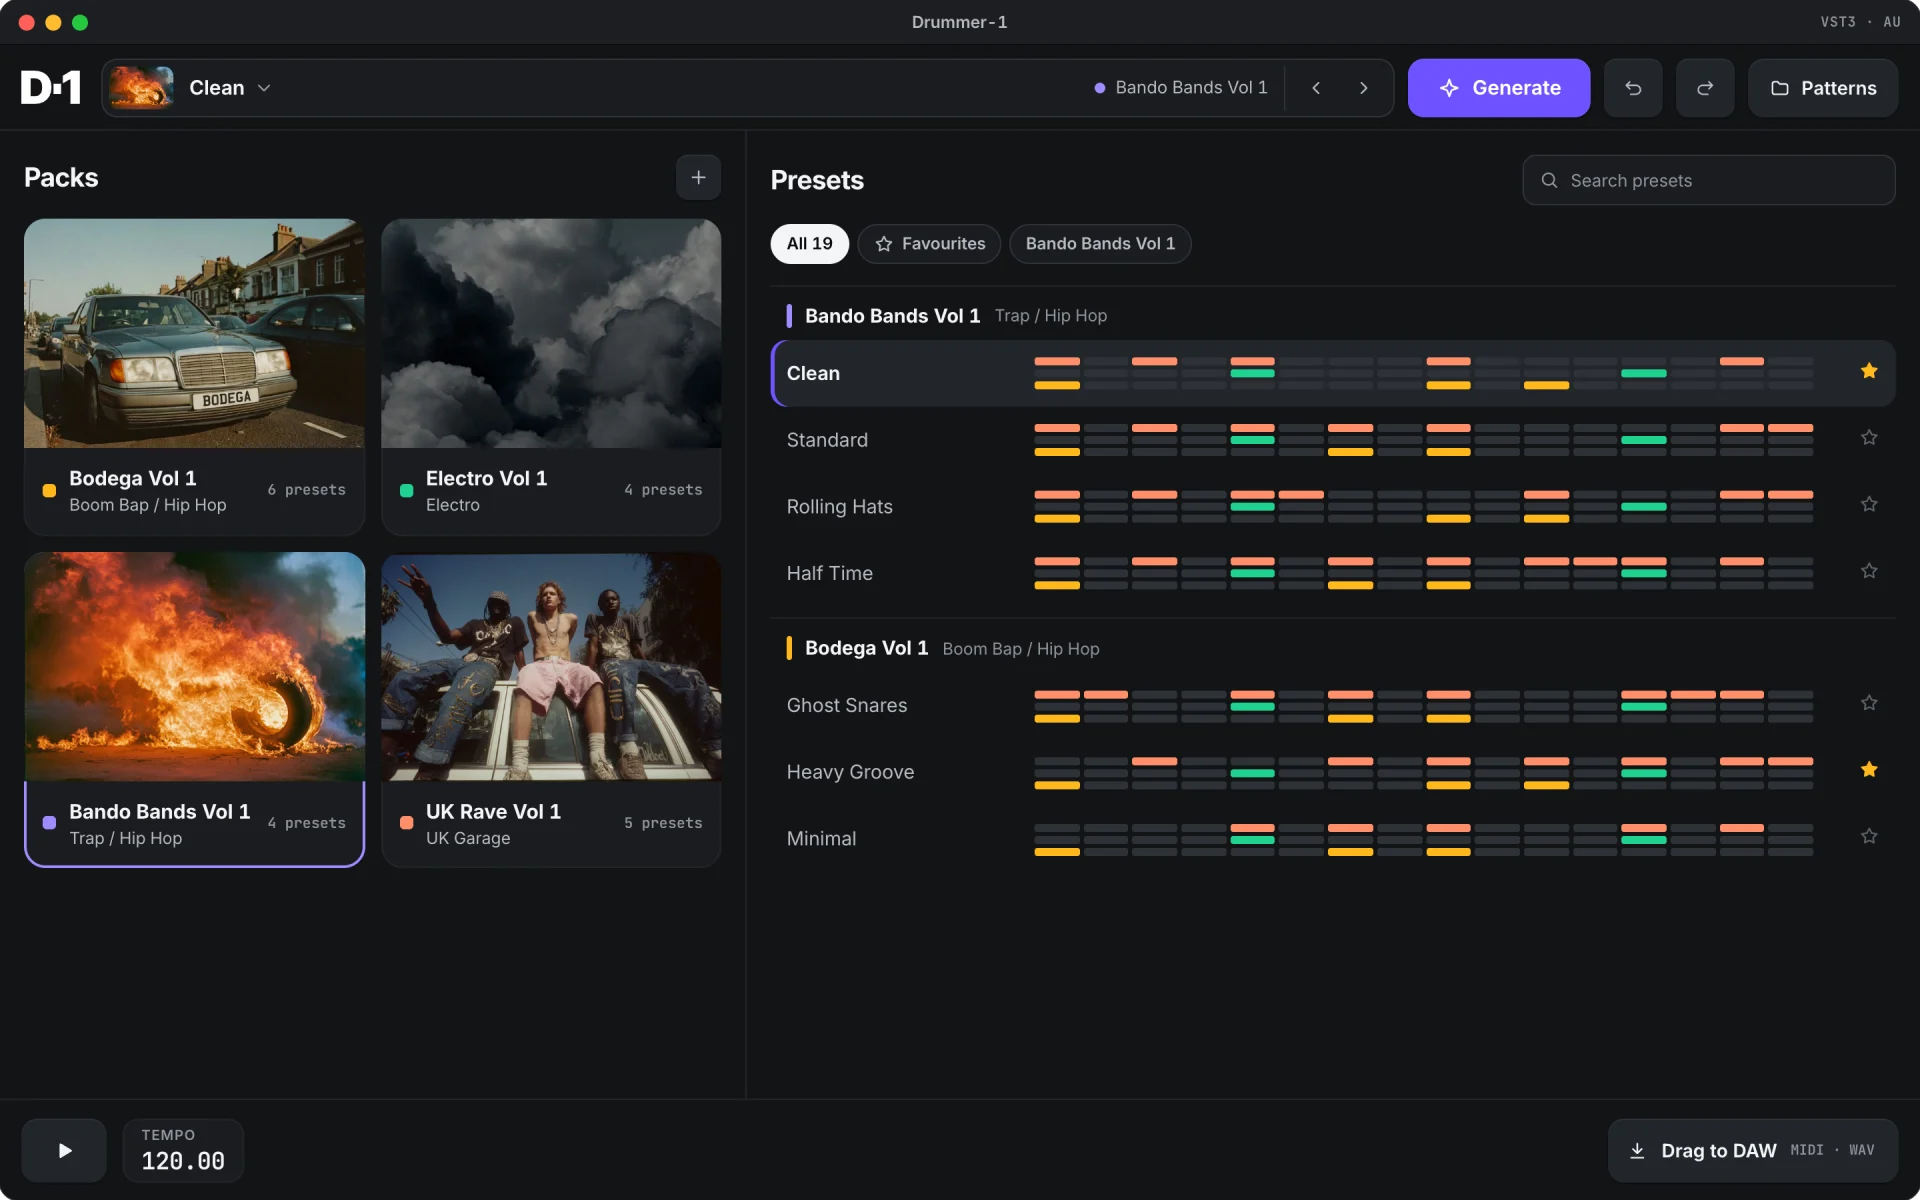
Task: Switch to the Favourites filter tab
Action: pyautogui.click(x=929, y=244)
